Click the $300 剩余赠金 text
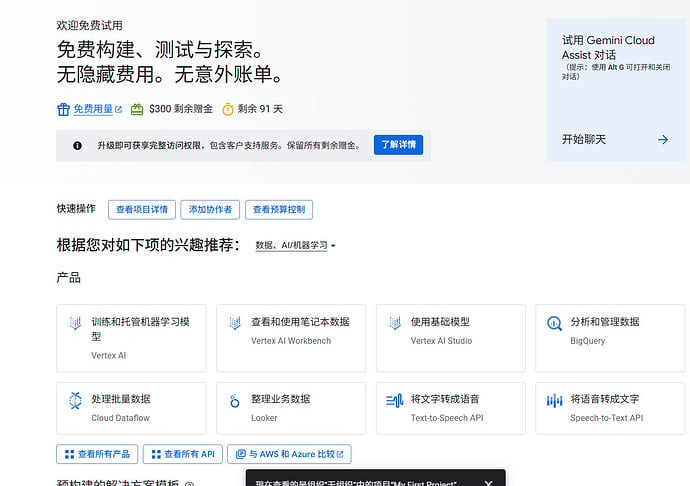Image resolution: width=690 pixels, height=486 pixels. [181, 109]
